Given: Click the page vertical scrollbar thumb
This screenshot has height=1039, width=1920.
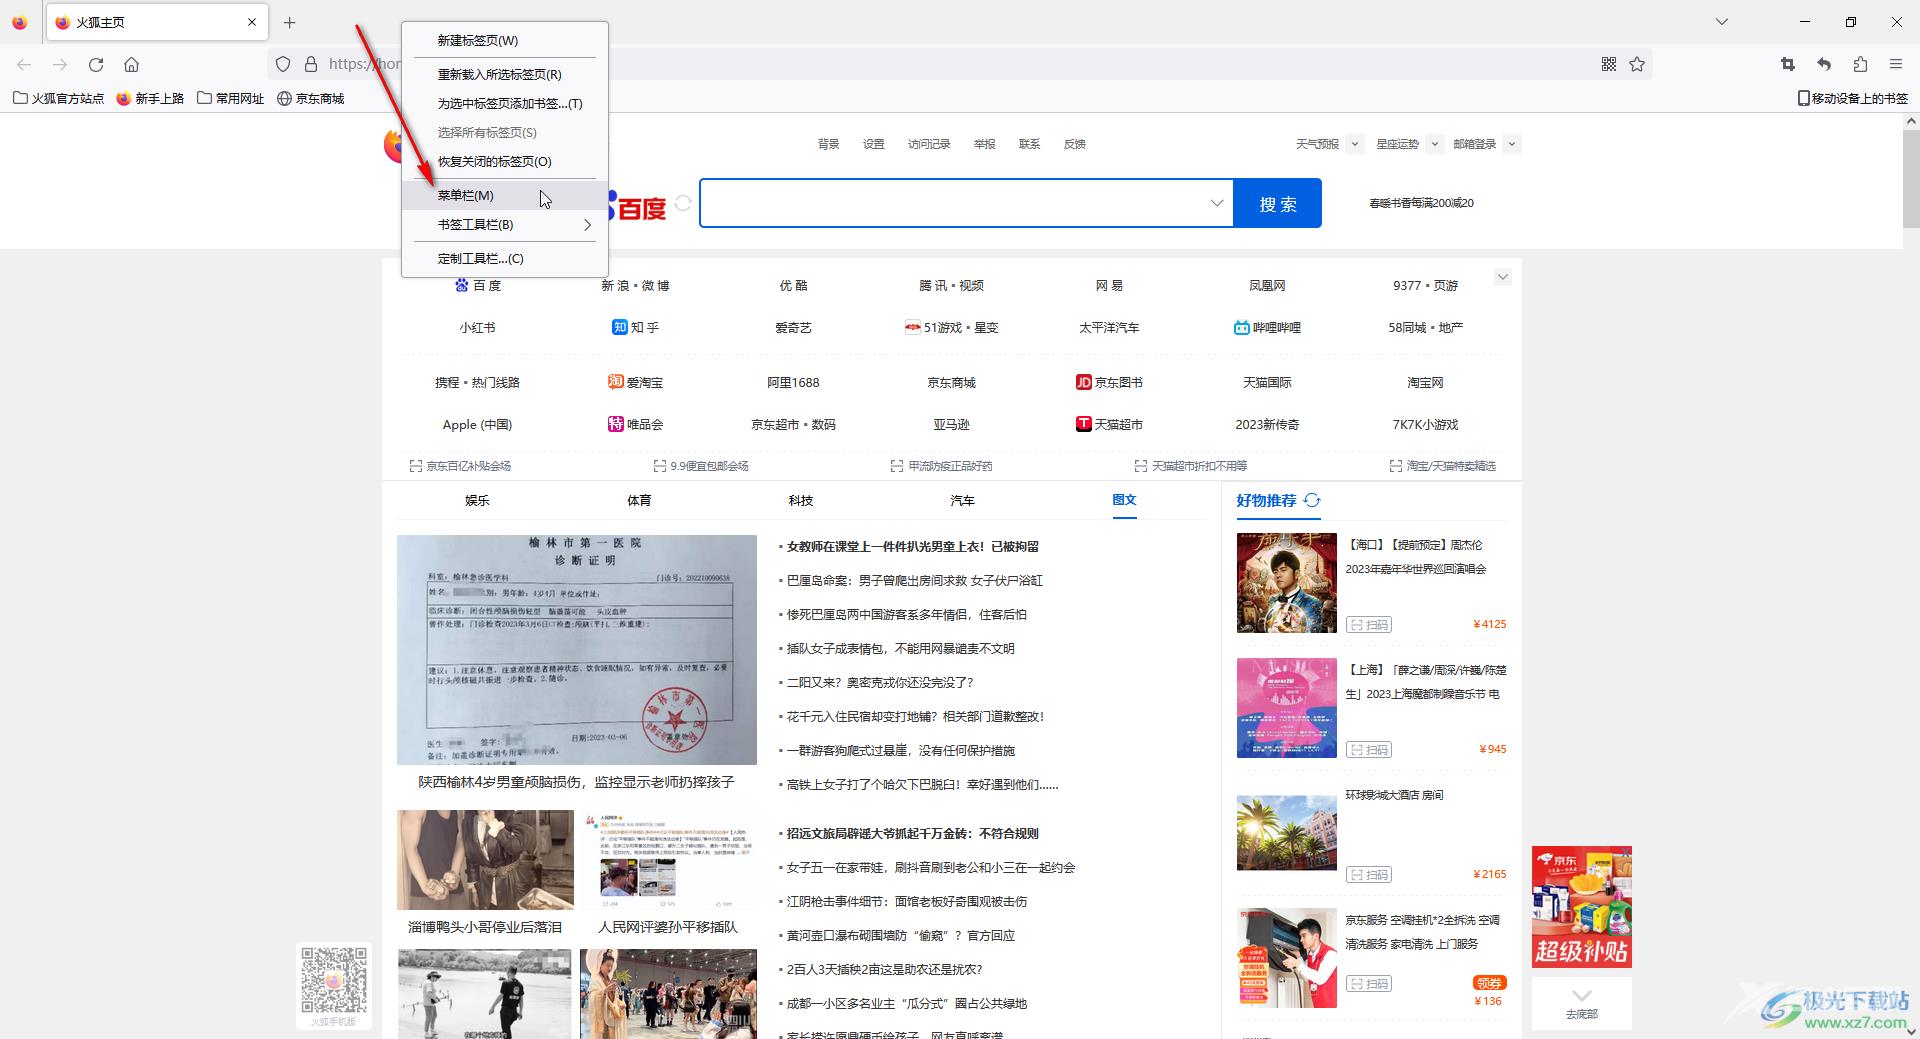Looking at the screenshot, I should (x=1911, y=180).
